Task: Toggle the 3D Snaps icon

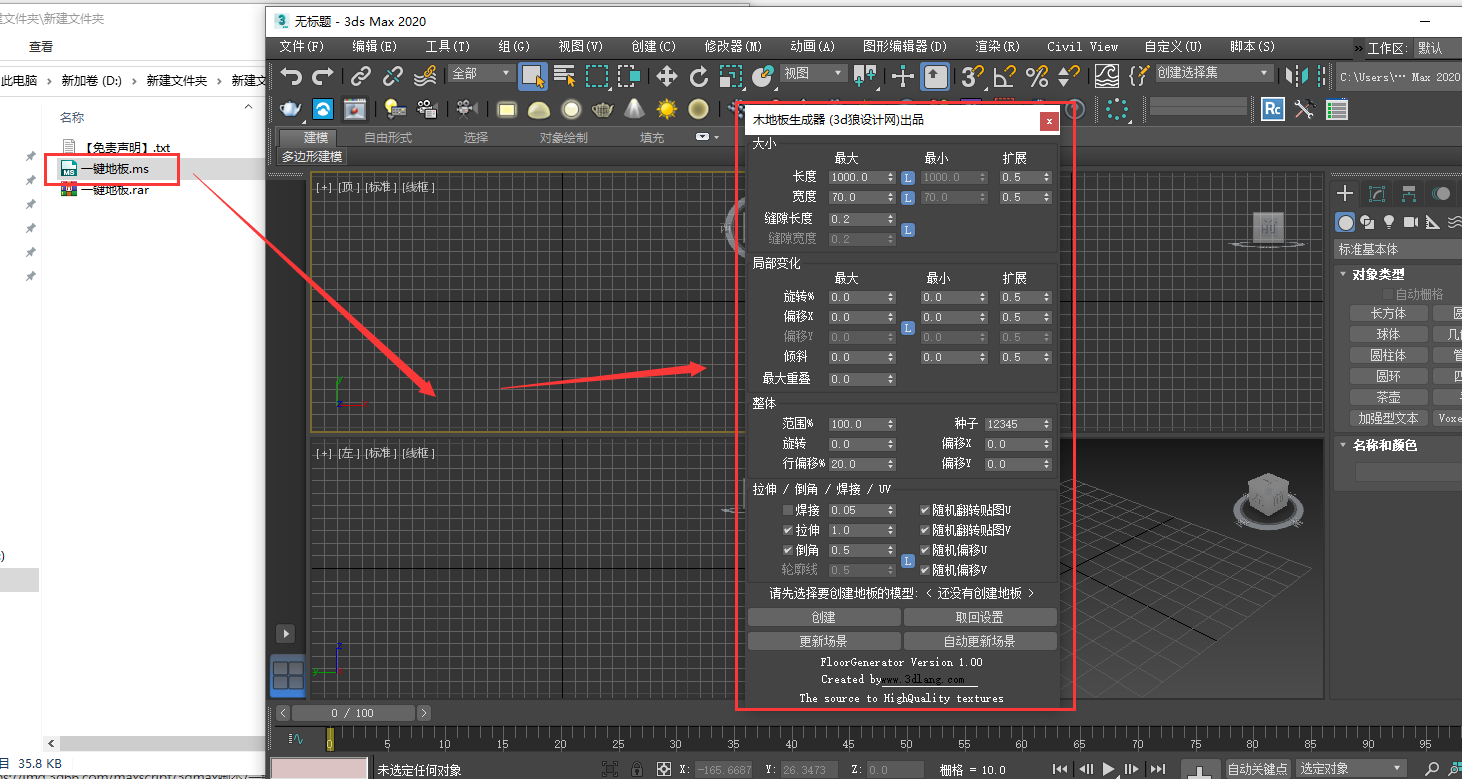Action: click(x=971, y=75)
